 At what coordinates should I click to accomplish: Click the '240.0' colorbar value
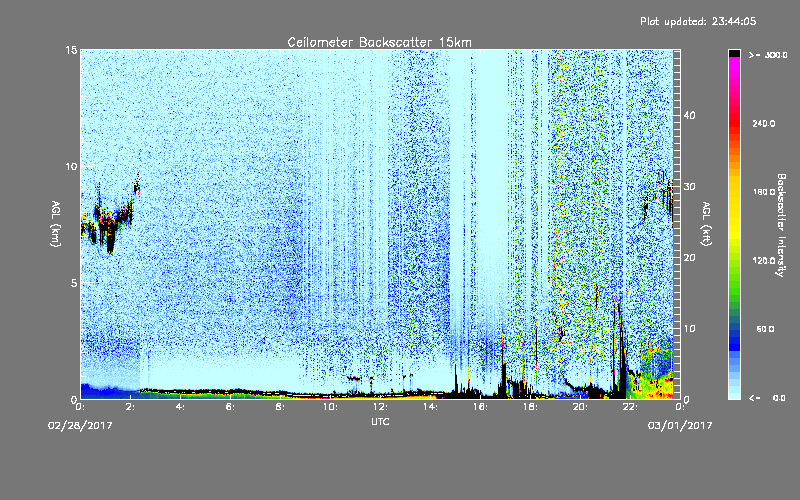tap(764, 124)
